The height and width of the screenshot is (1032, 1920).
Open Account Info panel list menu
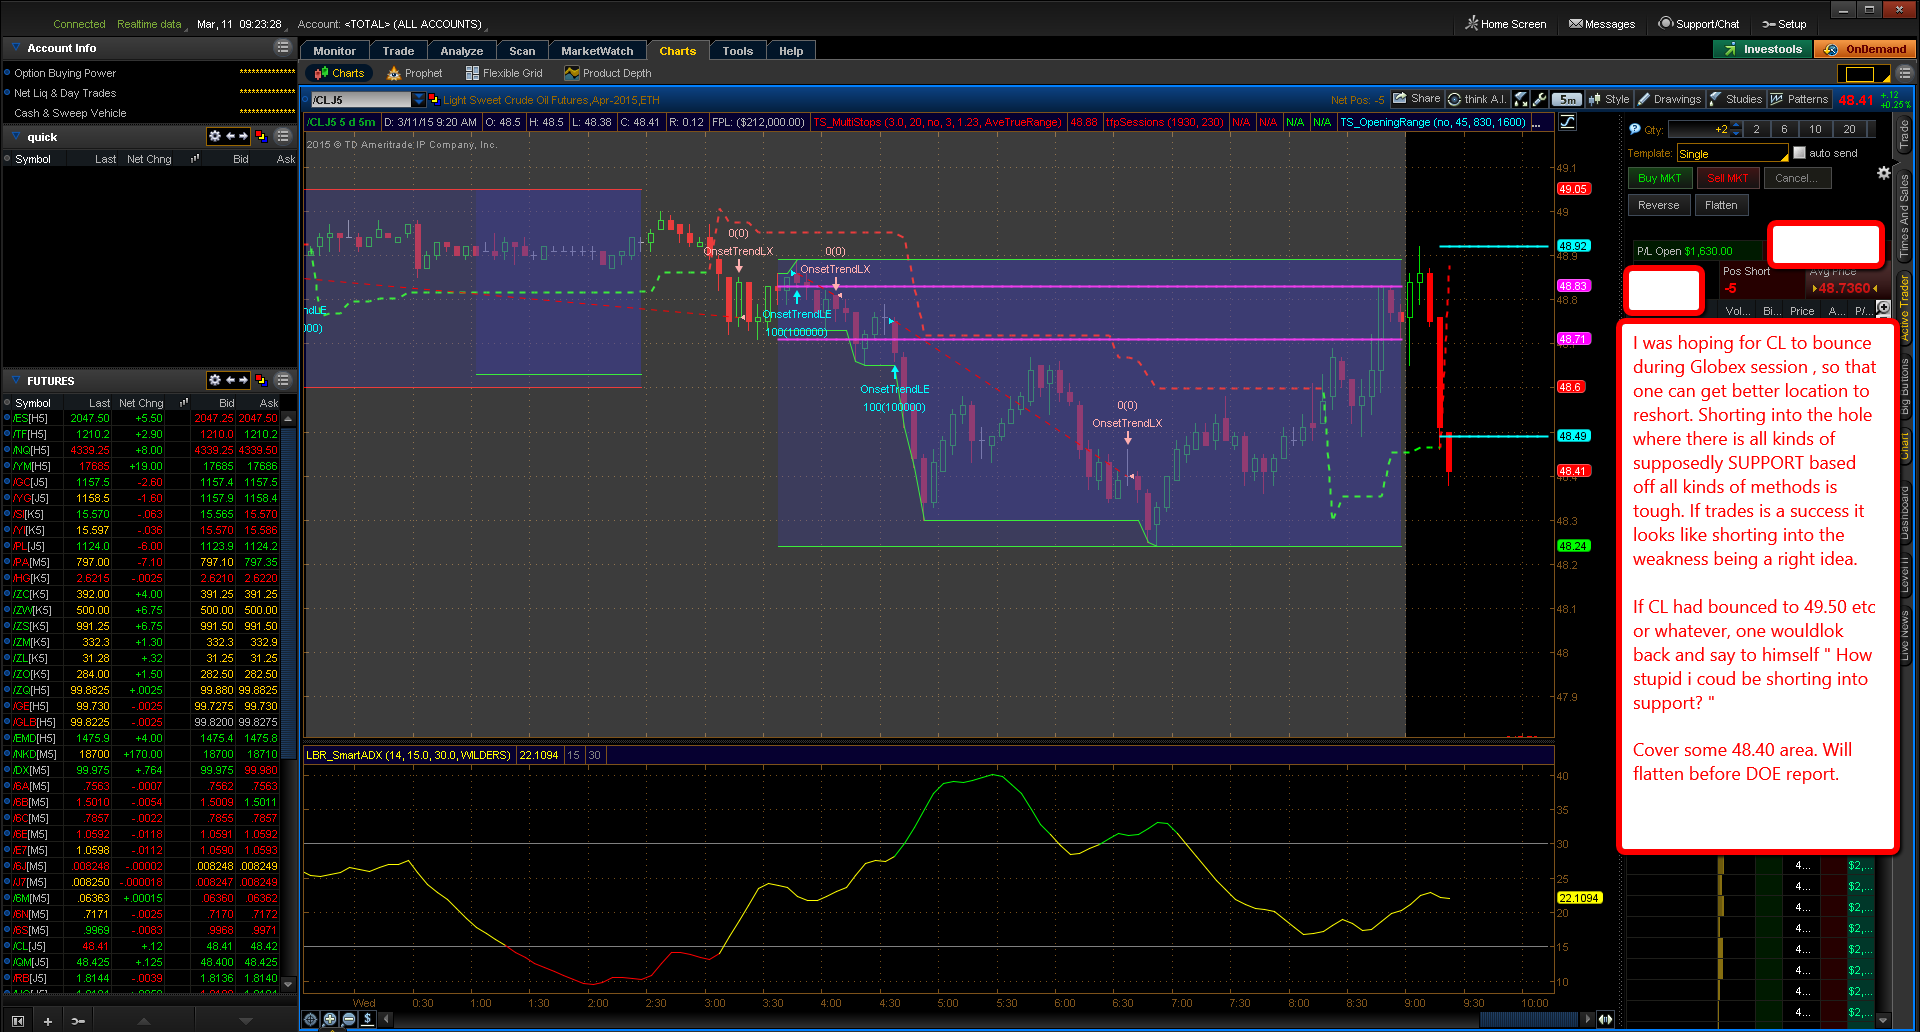click(283, 48)
